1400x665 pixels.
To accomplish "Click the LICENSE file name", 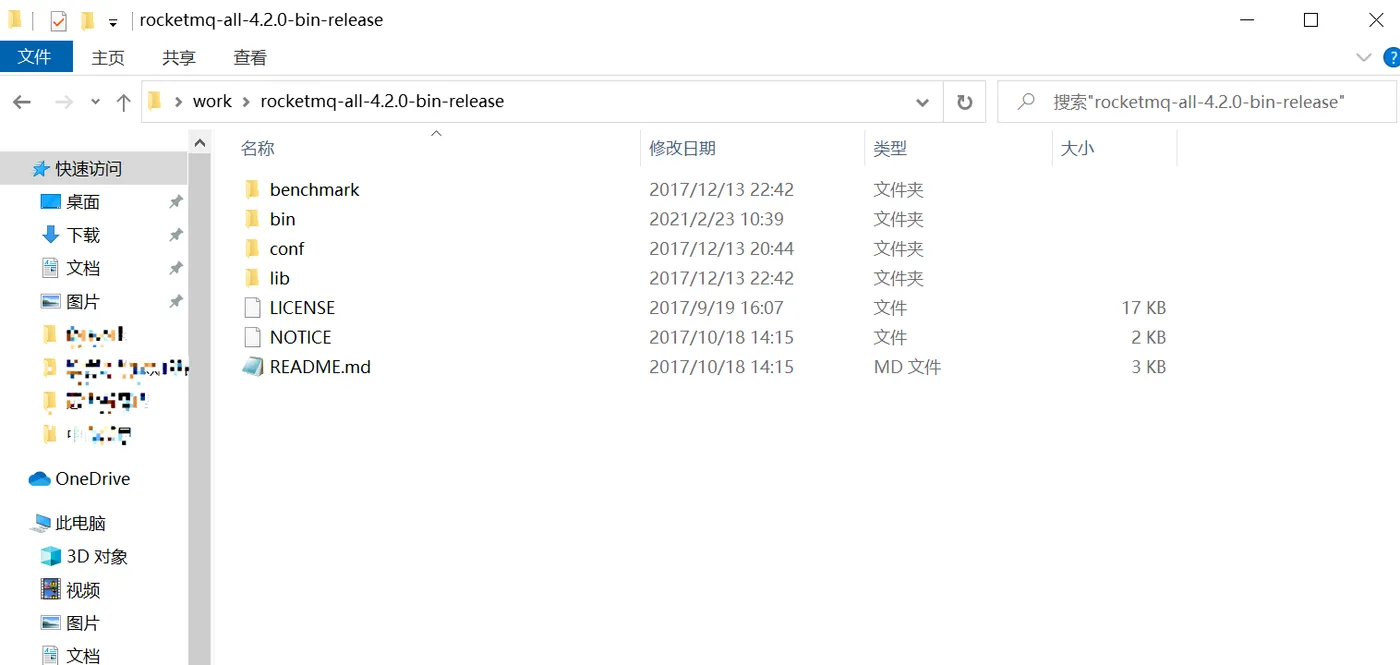I will [x=302, y=307].
